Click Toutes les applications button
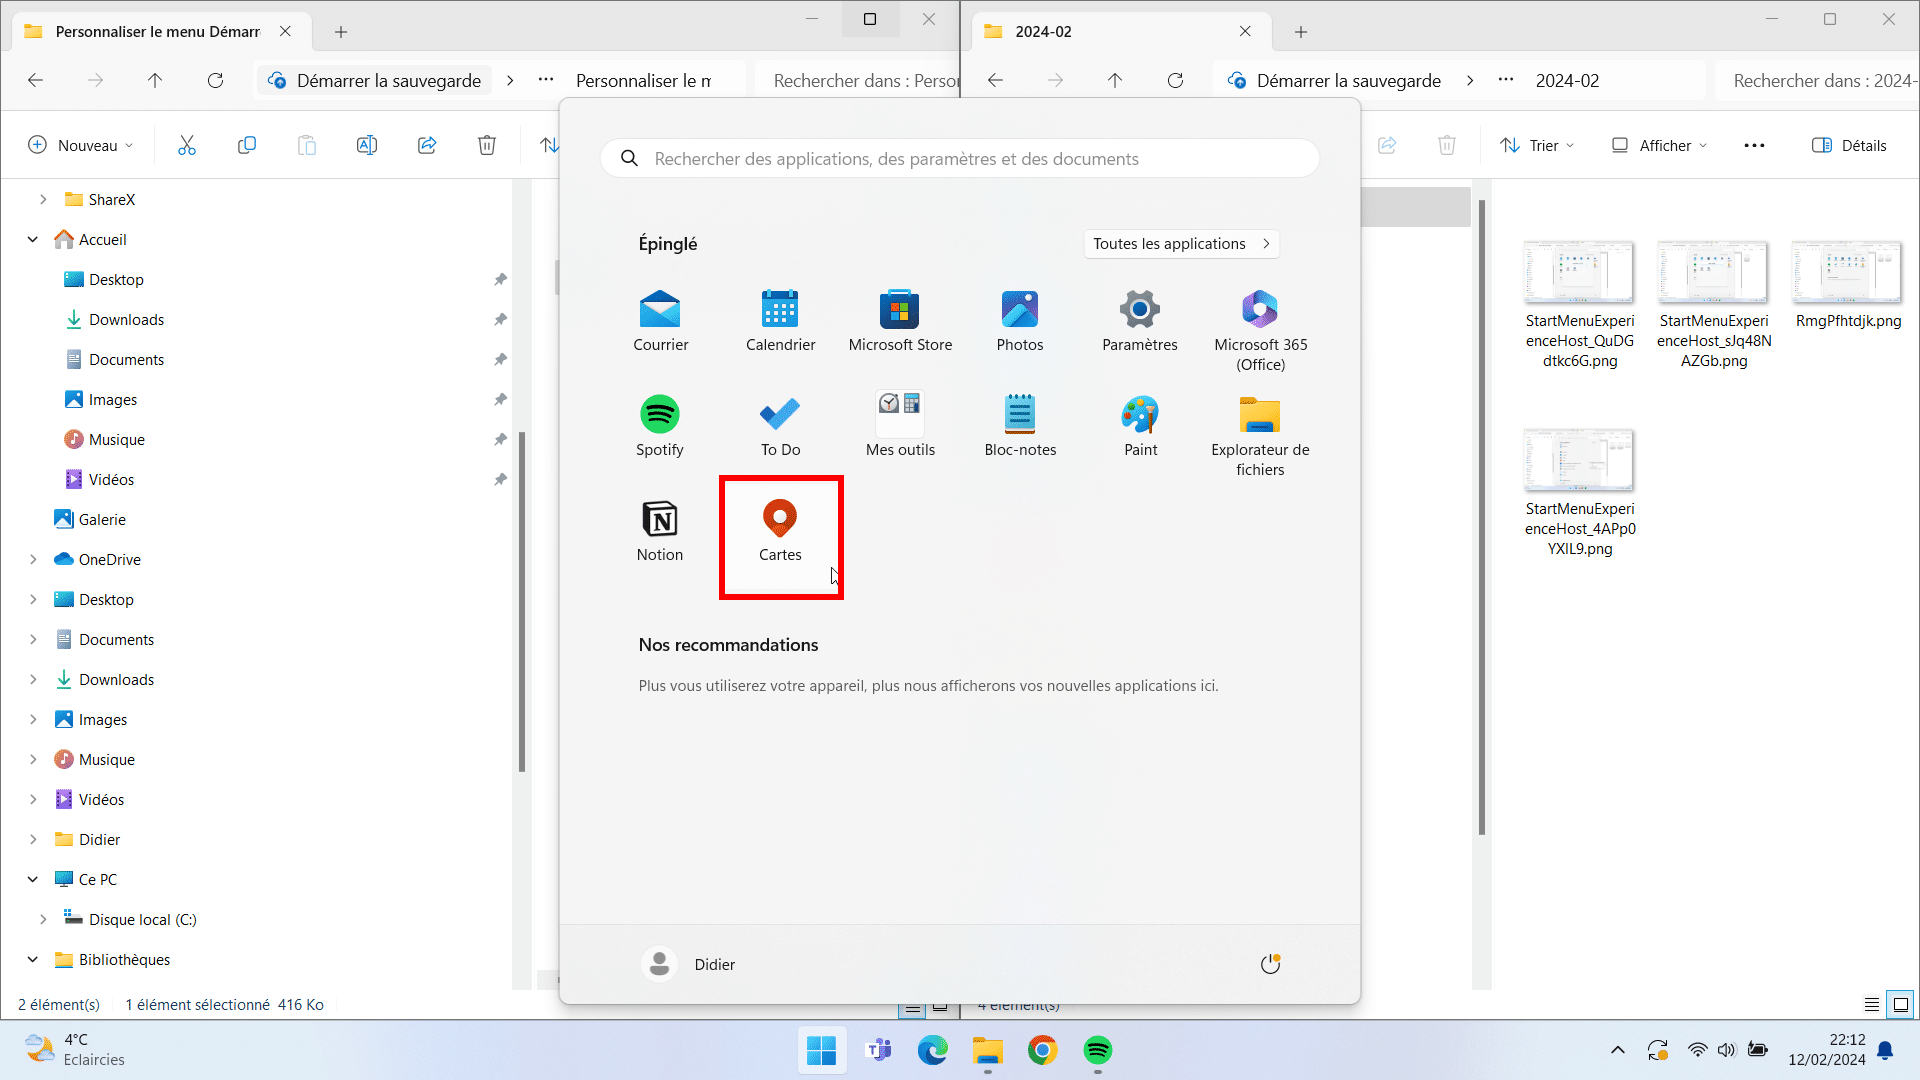 [1181, 244]
